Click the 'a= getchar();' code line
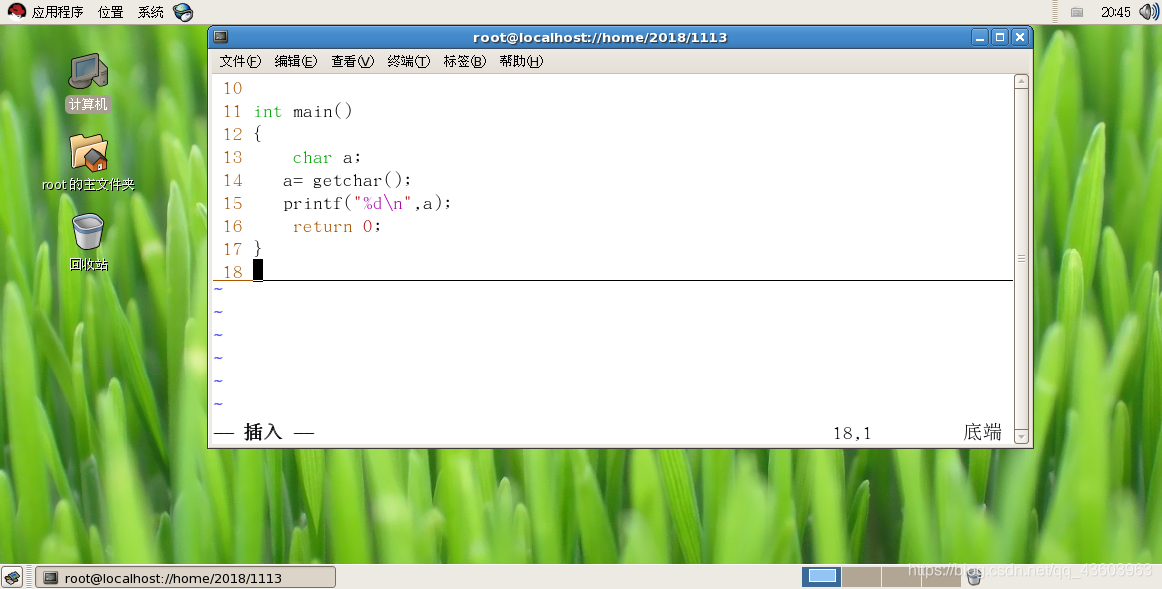Viewport: 1162px width, 589px height. (347, 181)
